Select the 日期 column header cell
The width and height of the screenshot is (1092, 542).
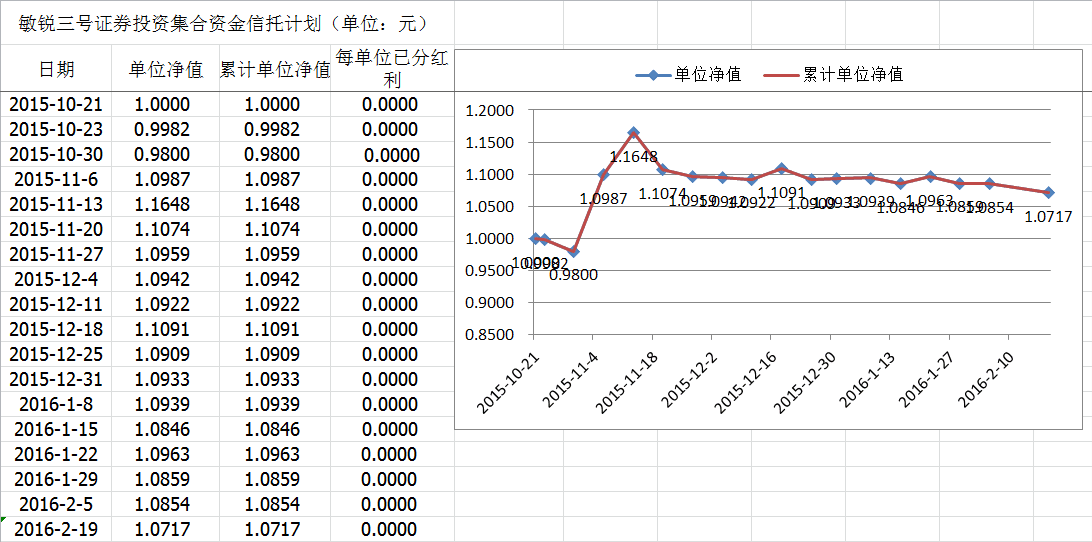tap(56, 69)
